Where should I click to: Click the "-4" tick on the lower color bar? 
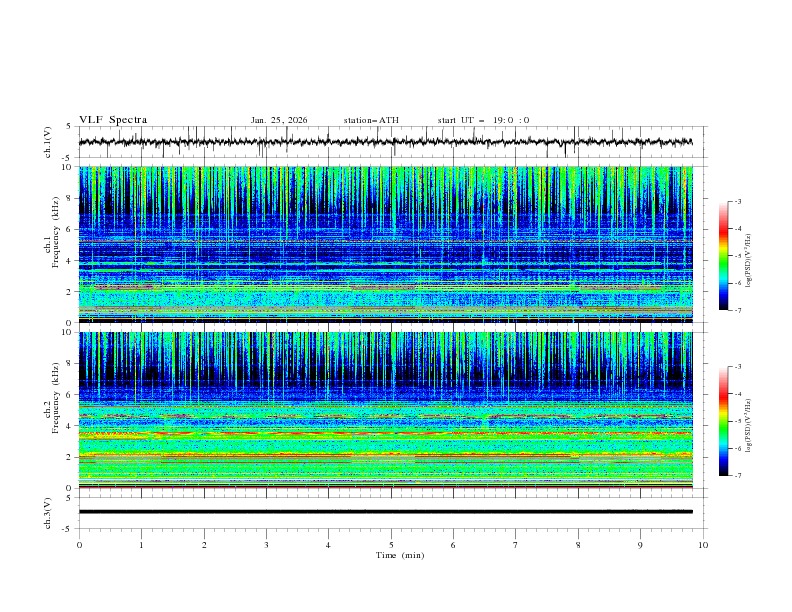[x=738, y=394]
